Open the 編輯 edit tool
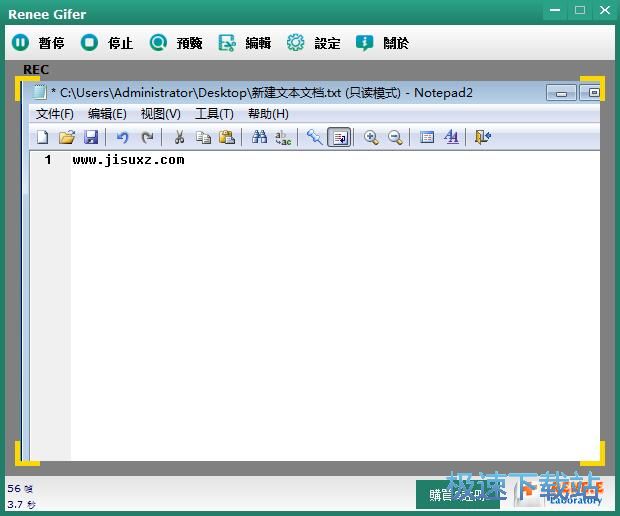Viewport: 620px width, 516px height. point(245,43)
